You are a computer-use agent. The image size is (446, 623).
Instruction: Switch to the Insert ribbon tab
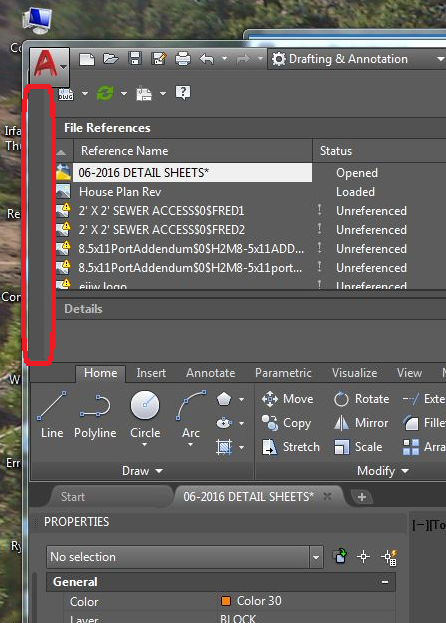(151, 373)
